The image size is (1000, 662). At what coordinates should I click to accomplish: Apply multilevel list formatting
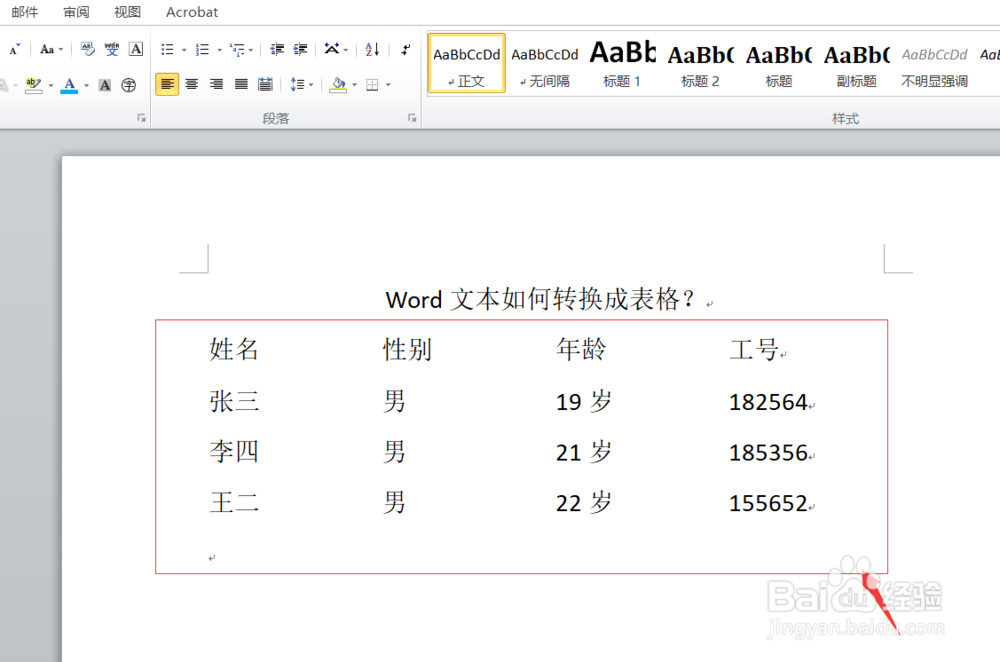tap(235, 48)
